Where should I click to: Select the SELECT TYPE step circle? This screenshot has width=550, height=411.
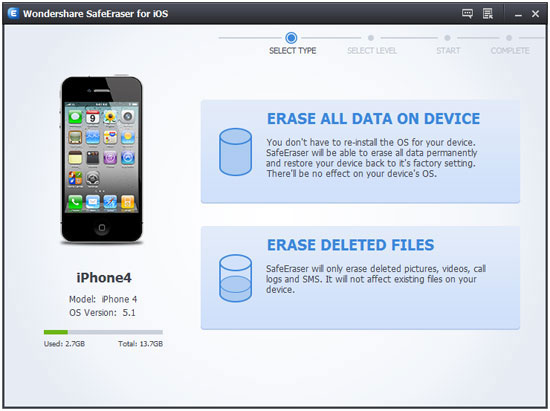[291, 38]
